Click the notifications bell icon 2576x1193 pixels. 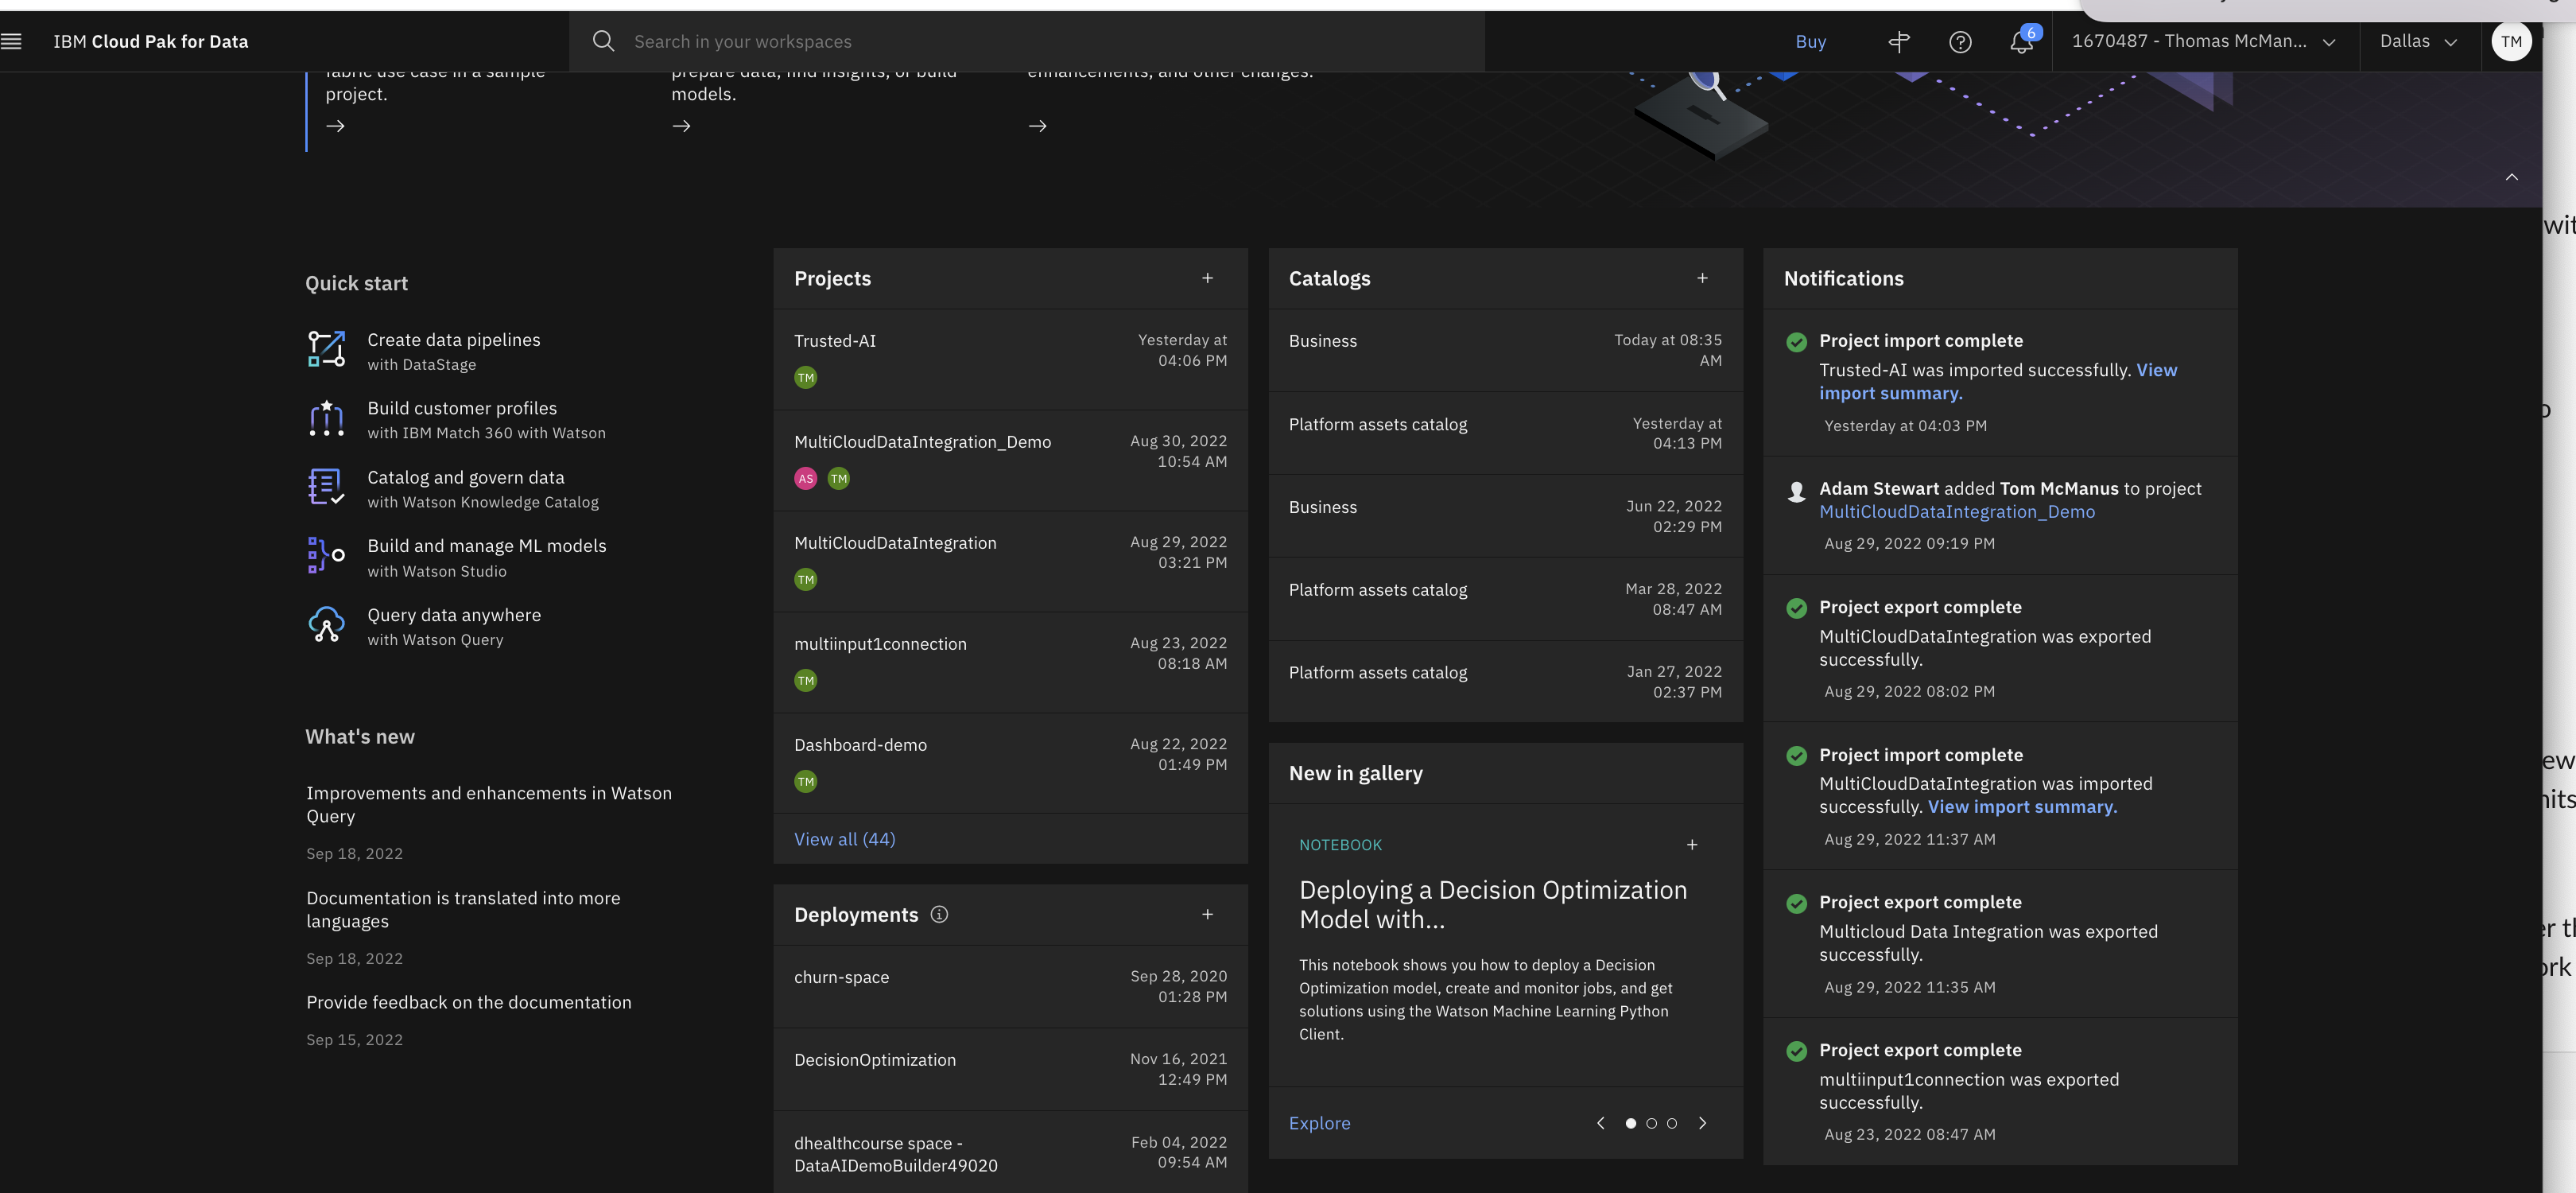[2021, 42]
